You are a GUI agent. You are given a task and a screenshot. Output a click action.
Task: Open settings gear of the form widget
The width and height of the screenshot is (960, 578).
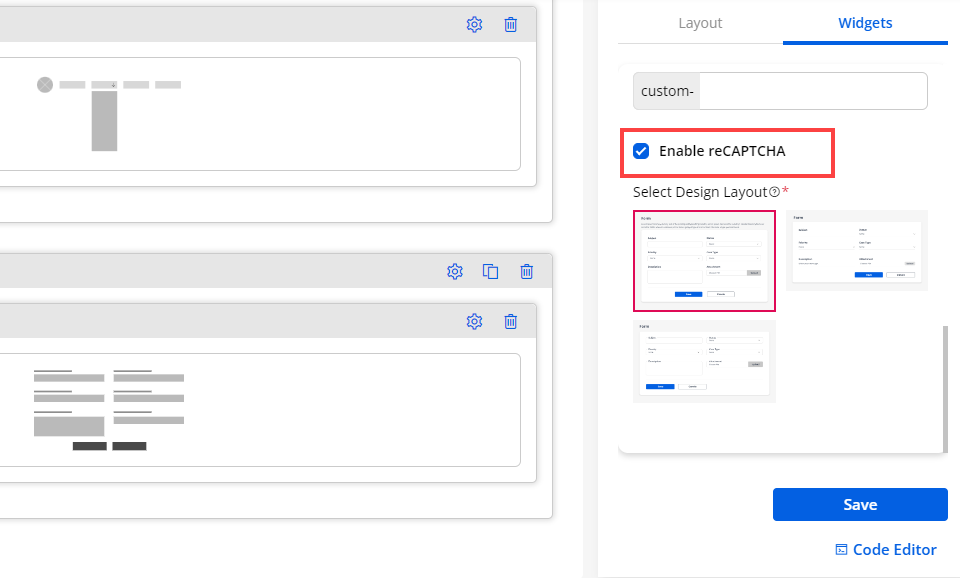(474, 321)
